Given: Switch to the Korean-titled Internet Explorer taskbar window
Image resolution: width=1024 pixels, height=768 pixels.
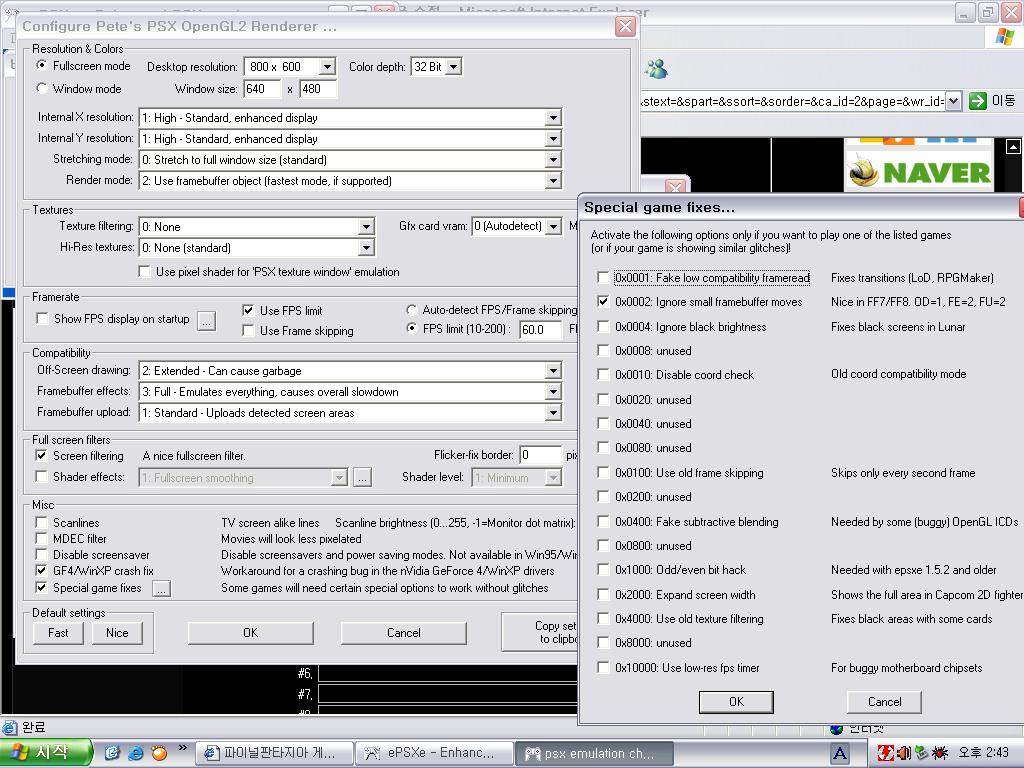Looking at the screenshot, I should click(274, 753).
